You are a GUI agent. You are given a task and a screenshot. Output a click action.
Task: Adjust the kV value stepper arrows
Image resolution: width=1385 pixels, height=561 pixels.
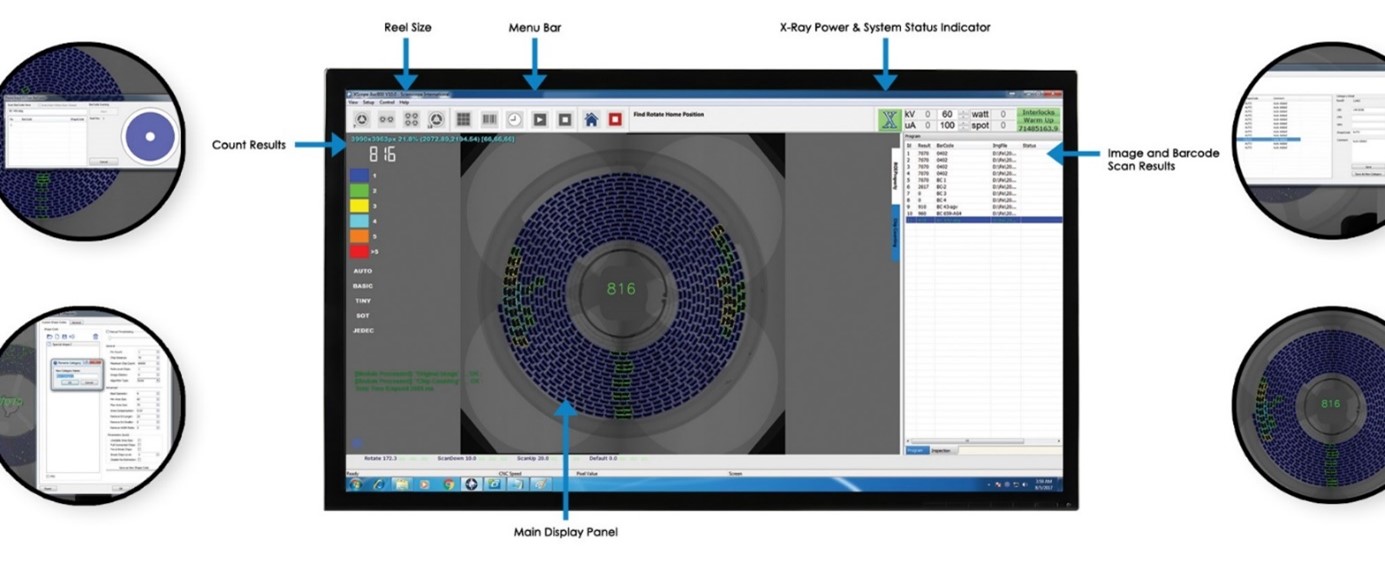coord(964,115)
